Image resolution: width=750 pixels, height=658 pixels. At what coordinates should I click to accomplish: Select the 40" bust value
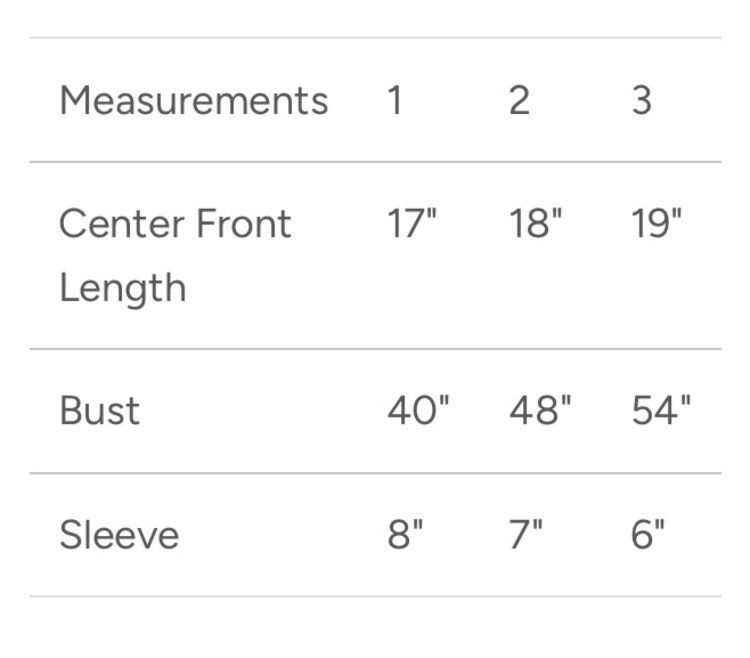(418, 411)
